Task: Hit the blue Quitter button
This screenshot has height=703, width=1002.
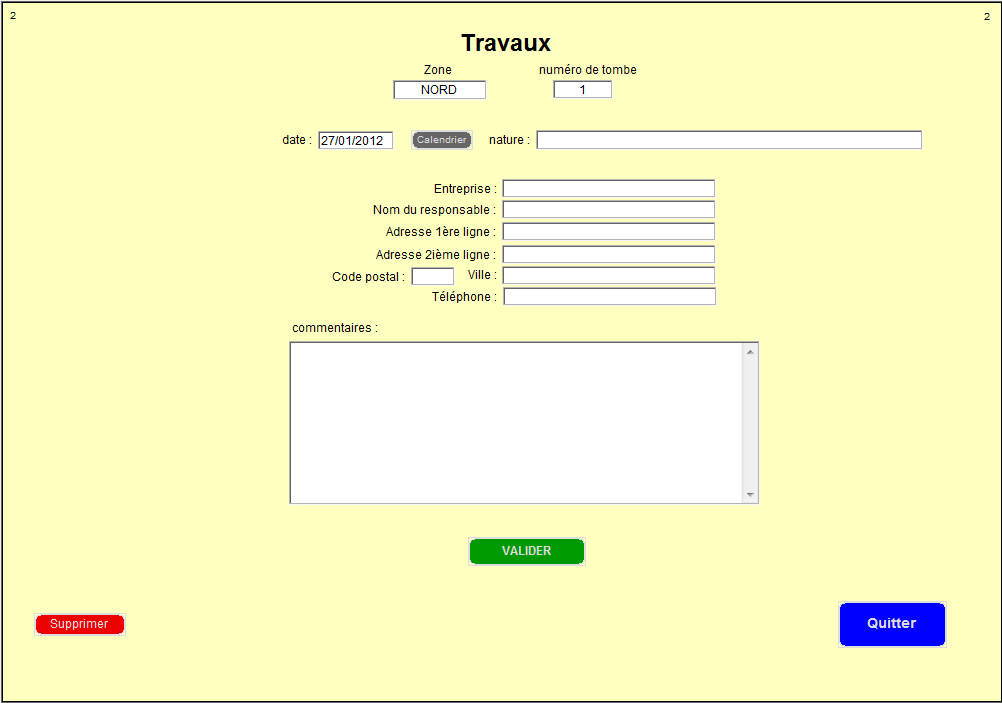Action: coord(891,623)
